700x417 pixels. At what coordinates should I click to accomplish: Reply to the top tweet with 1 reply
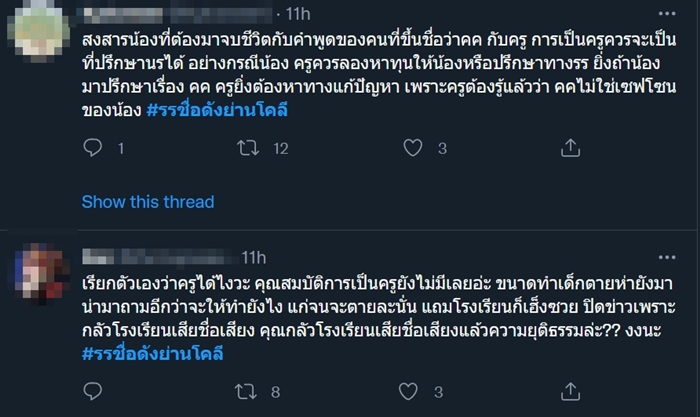pos(93,148)
